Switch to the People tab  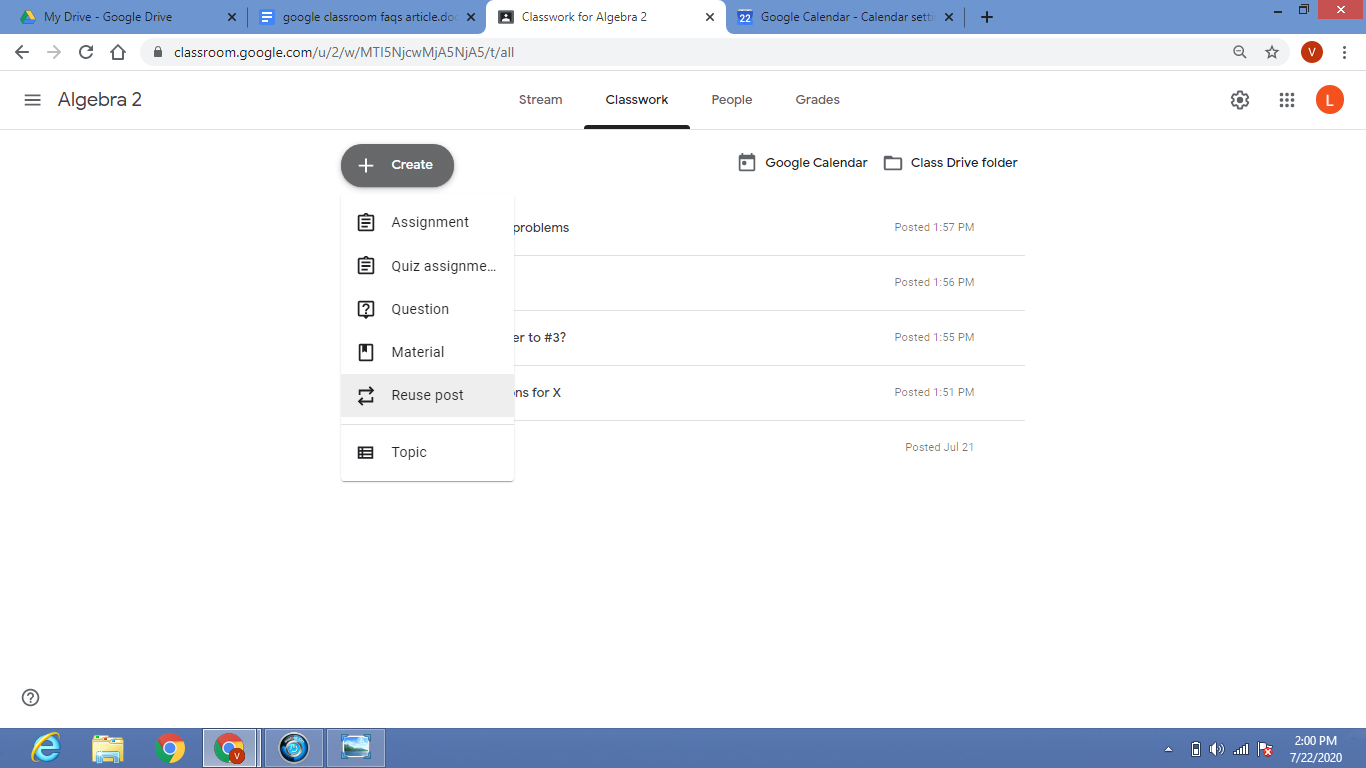pyautogui.click(x=732, y=100)
